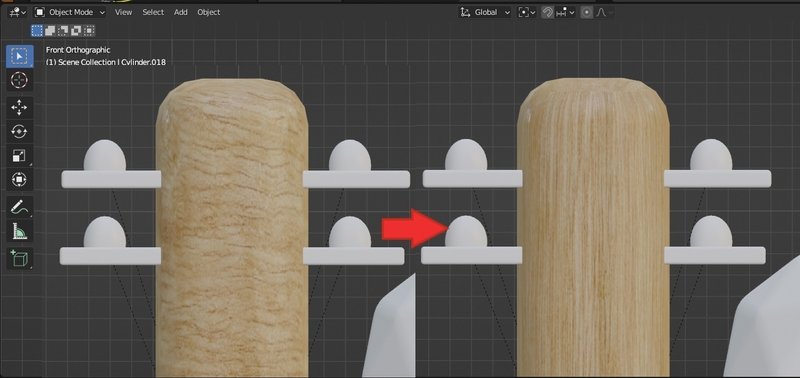Screen dimensions: 800x378
Task: Open the Select menu
Action: click(153, 12)
